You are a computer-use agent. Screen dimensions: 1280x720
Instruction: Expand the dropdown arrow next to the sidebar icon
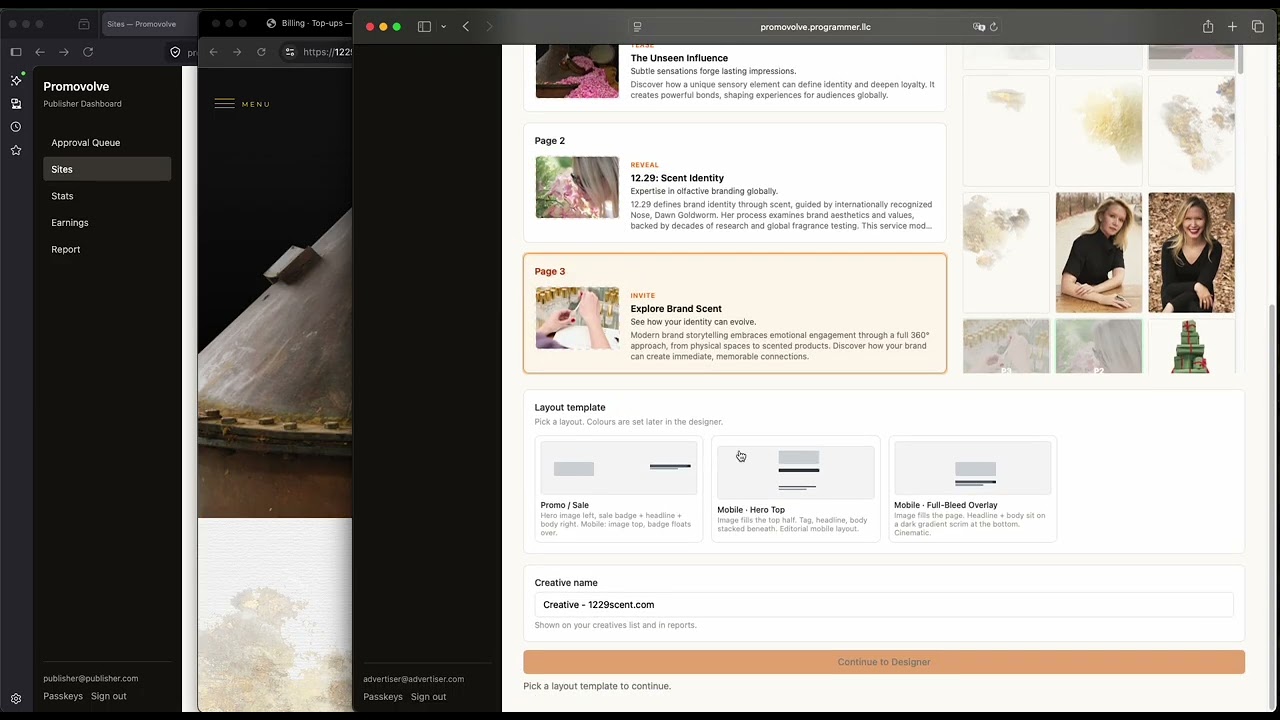pos(443,27)
